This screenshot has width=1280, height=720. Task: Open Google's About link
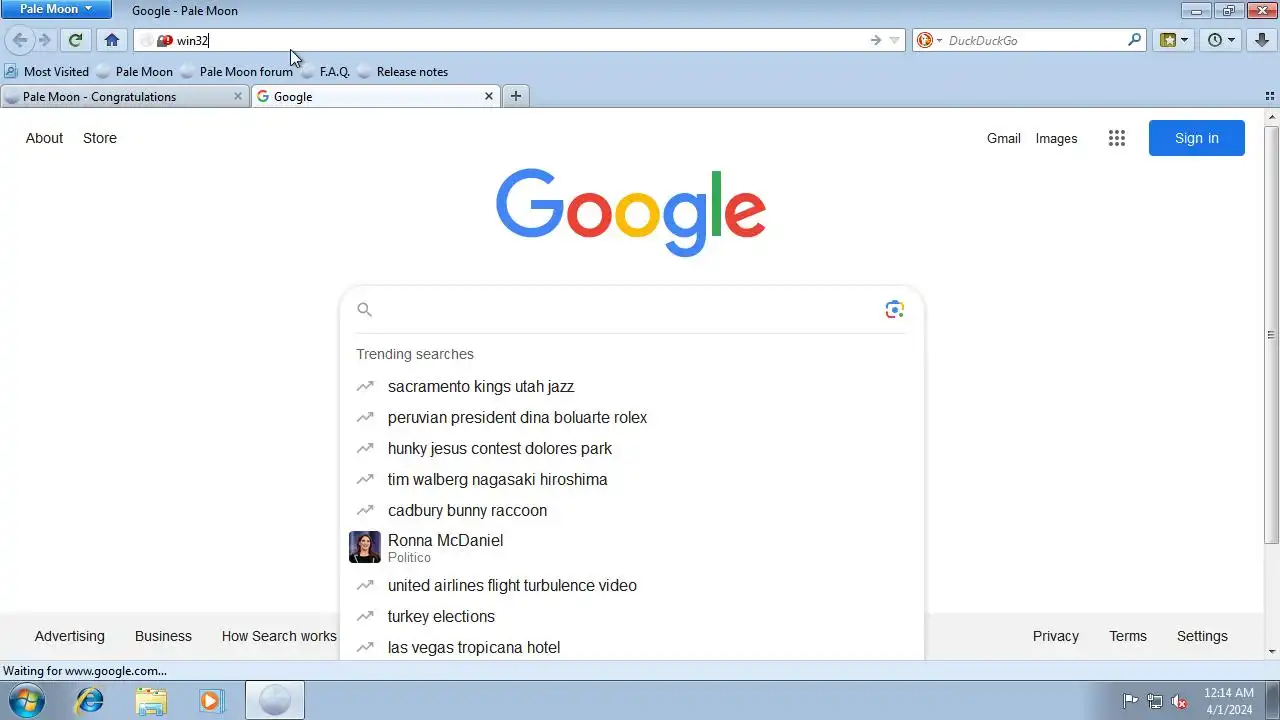(x=44, y=138)
